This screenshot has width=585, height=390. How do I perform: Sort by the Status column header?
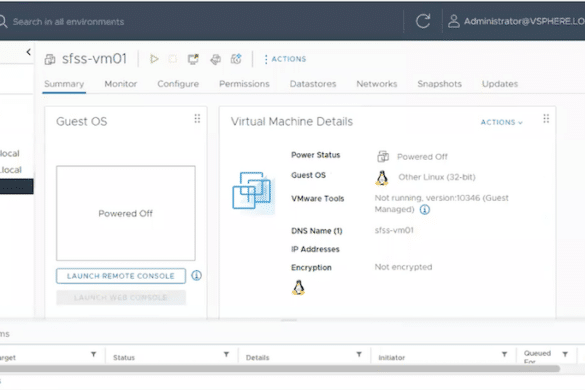coord(124,358)
